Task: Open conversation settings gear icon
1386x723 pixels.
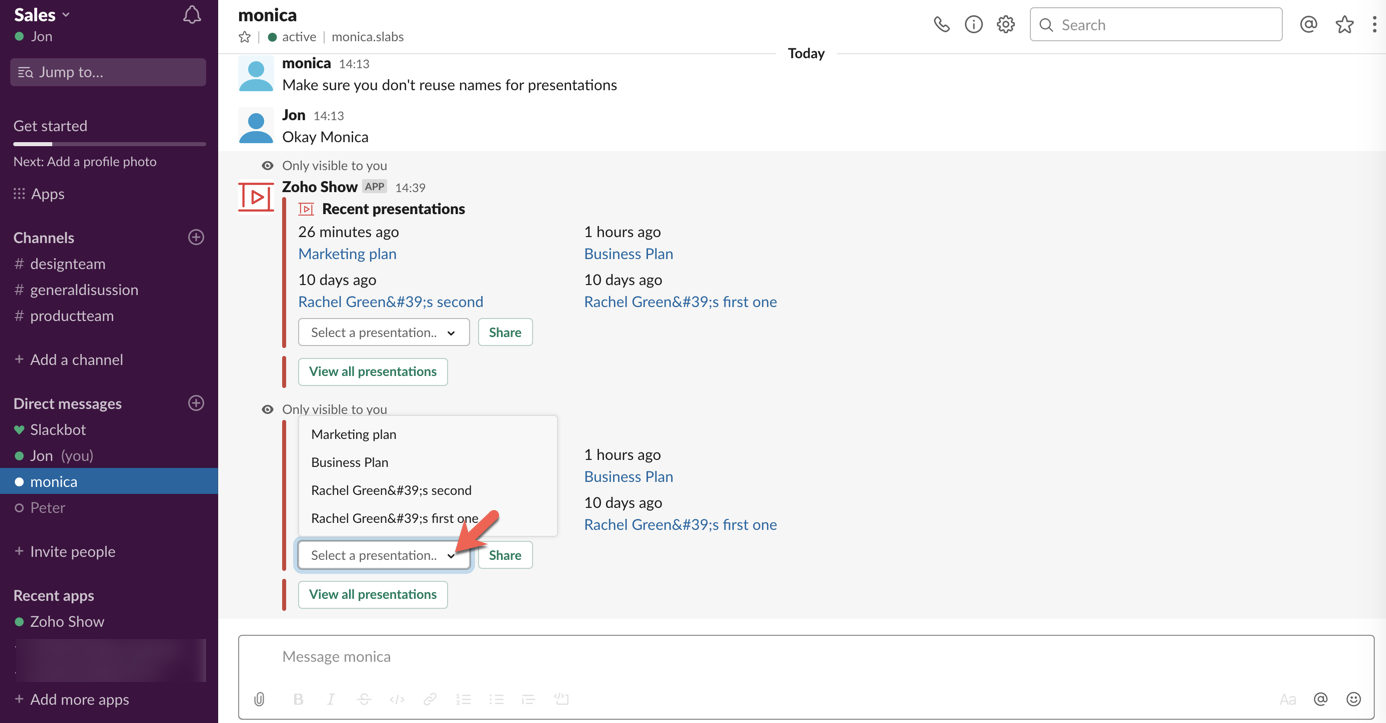Action: point(1006,25)
